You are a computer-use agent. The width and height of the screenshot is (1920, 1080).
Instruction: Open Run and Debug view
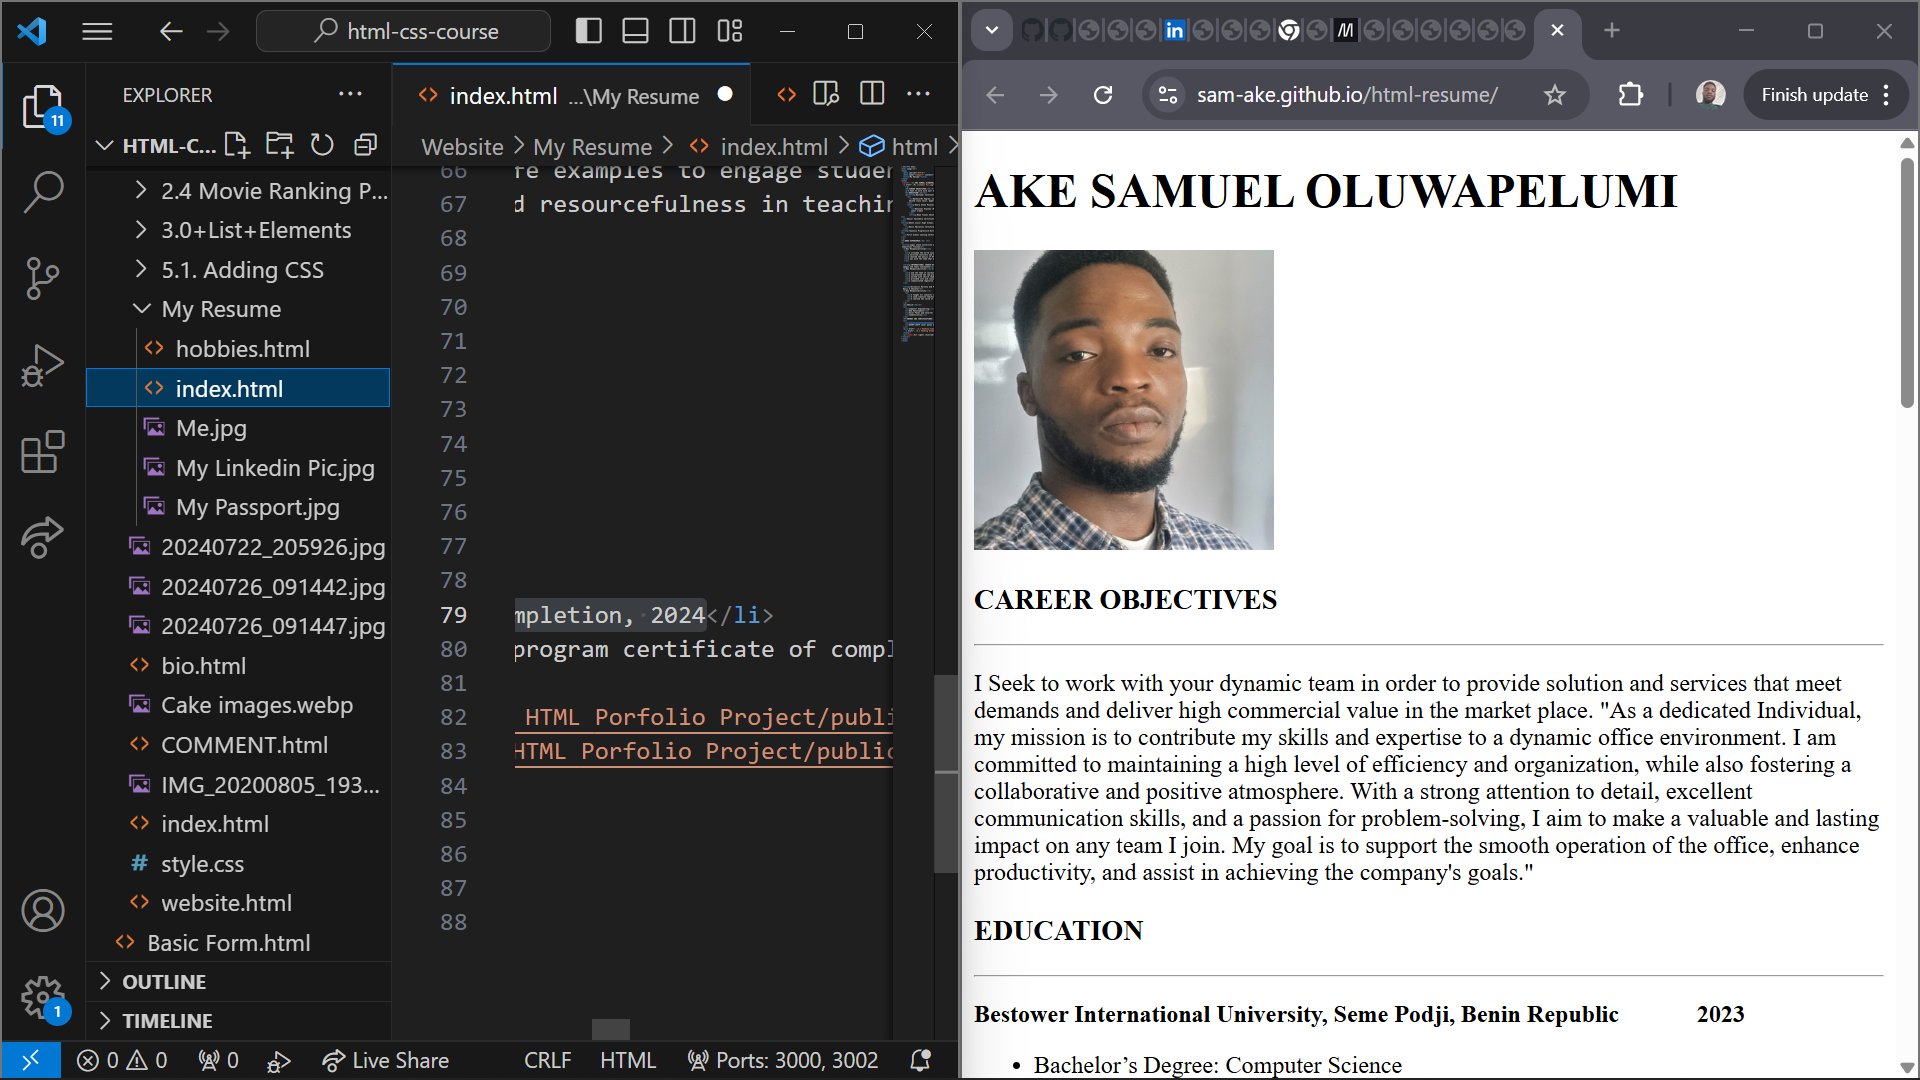click(43, 365)
